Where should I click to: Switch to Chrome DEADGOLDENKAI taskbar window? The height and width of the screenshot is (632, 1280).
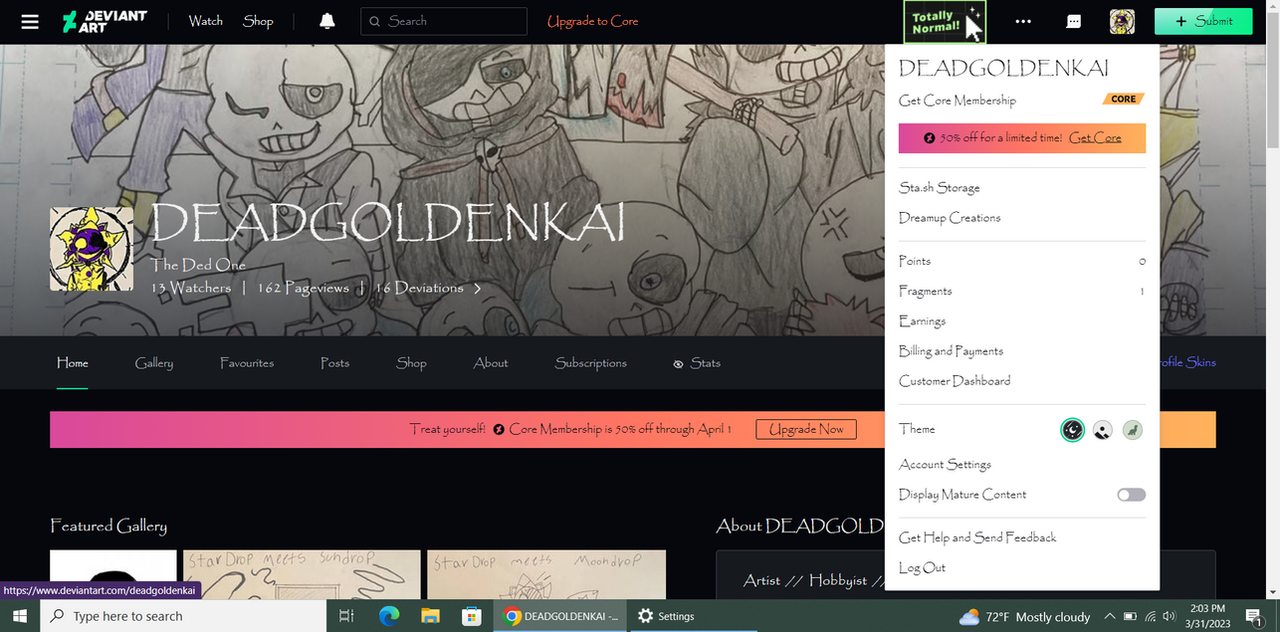(x=561, y=616)
